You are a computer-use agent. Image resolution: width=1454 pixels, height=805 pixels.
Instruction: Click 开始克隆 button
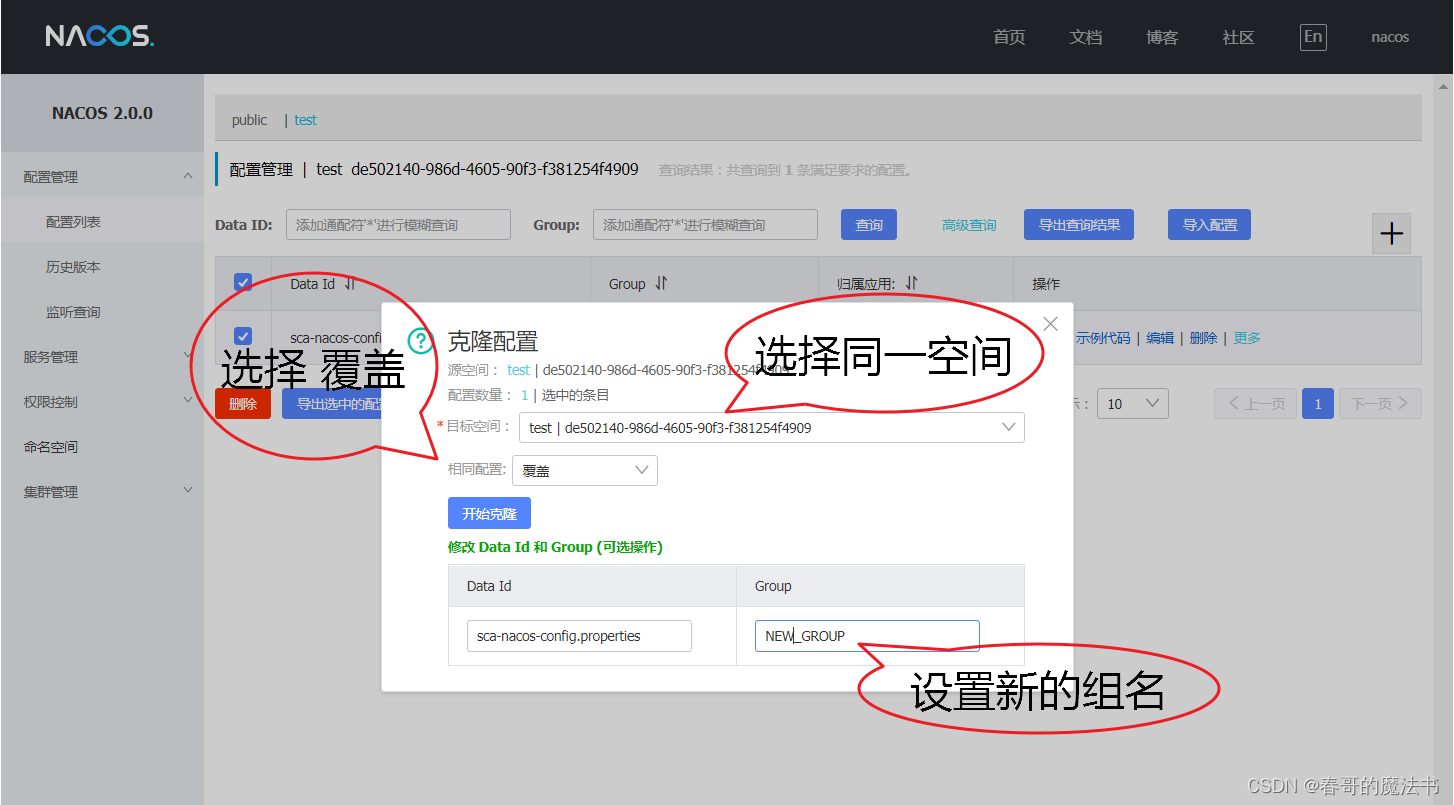(489, 513)
